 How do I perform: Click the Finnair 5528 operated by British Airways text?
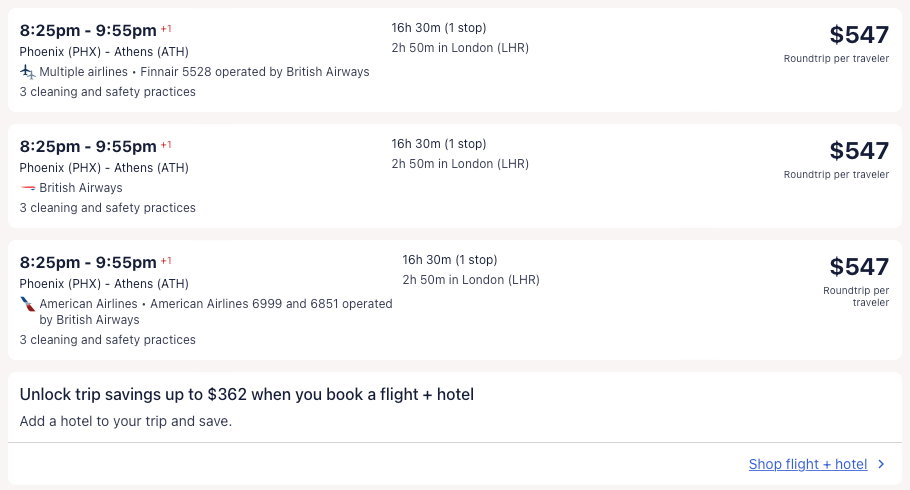255,72
